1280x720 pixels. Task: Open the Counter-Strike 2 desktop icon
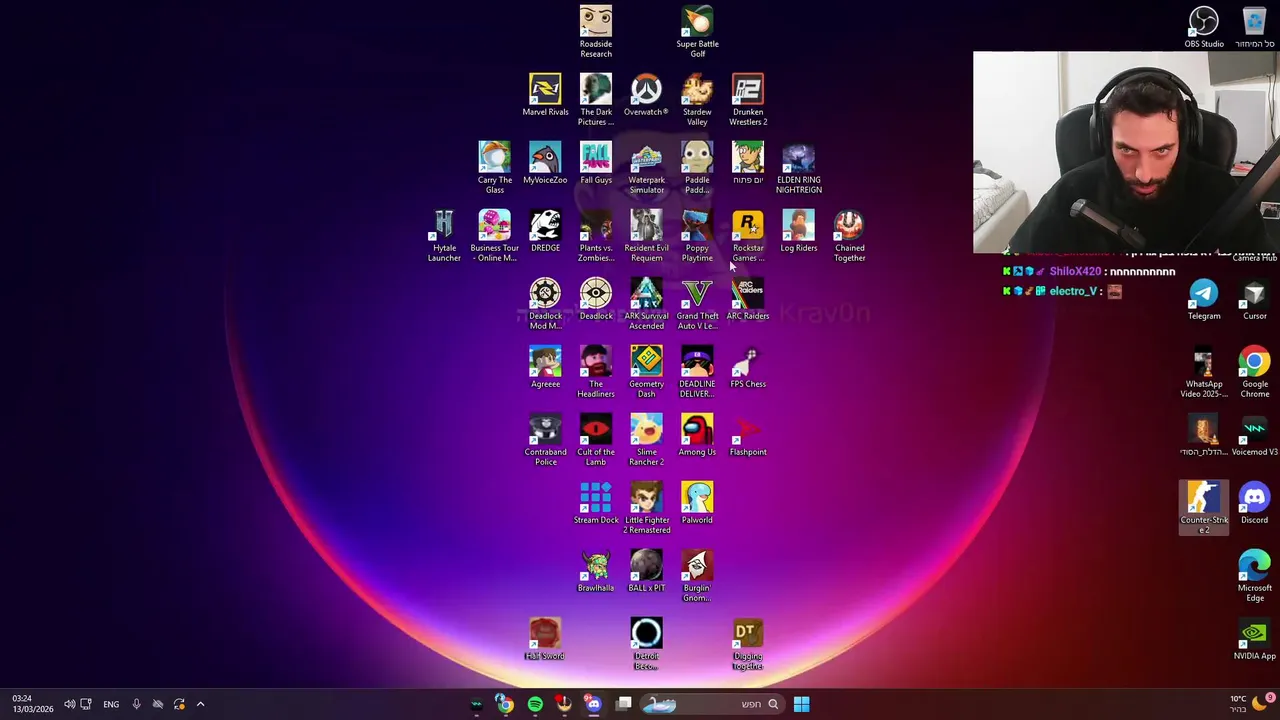coord(1204,507)
